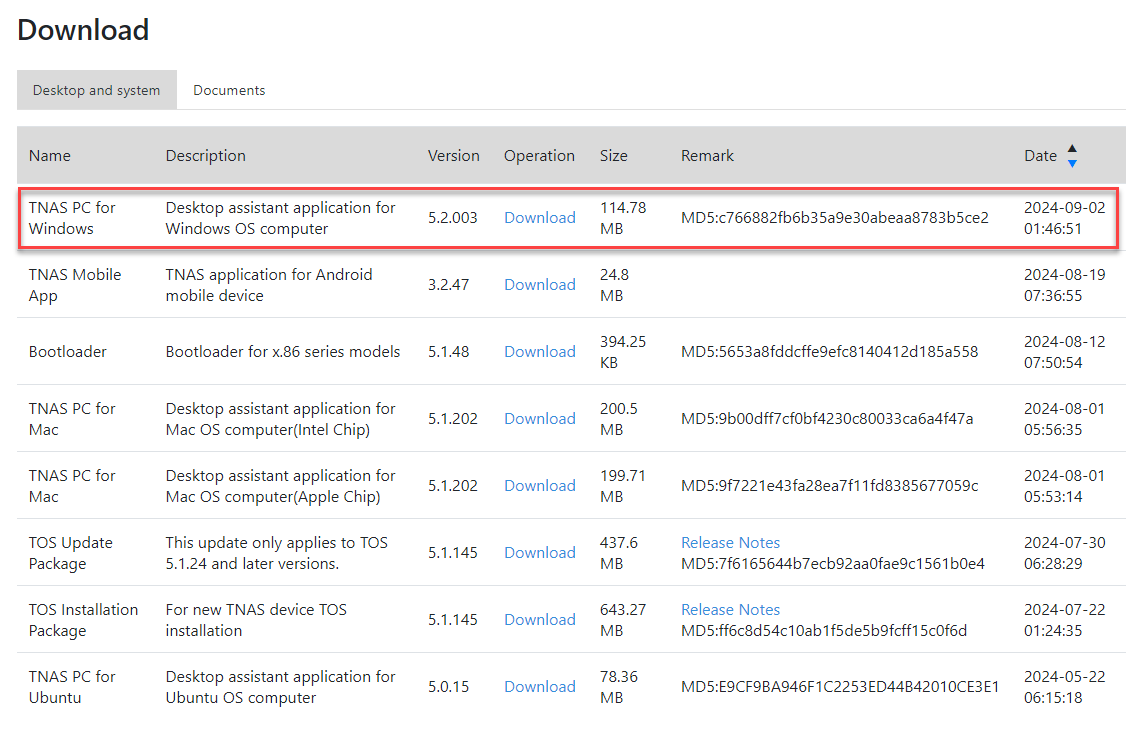The image size is (1126, 737).
Task: Click description 'For new TNAS device TOS installation'
Action: click(256, 619)
